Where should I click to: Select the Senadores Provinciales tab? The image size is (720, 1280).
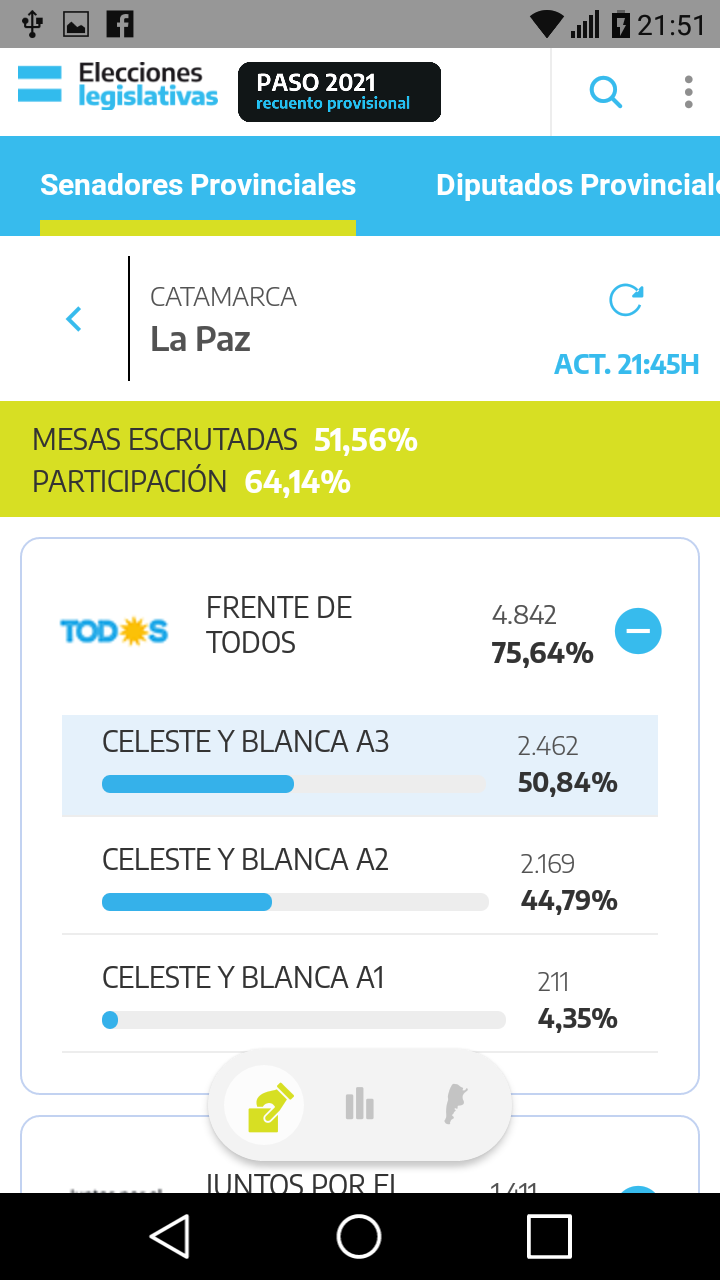(198, 186)
